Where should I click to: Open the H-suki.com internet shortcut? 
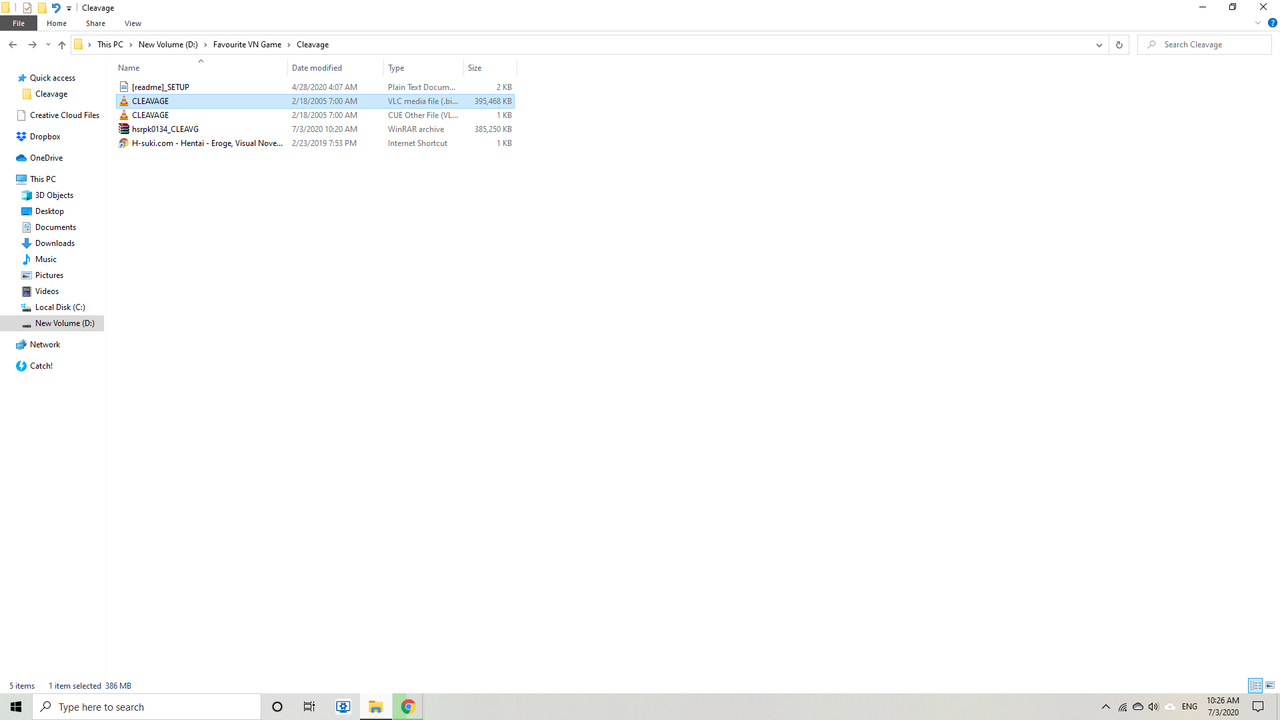point(207,143)
